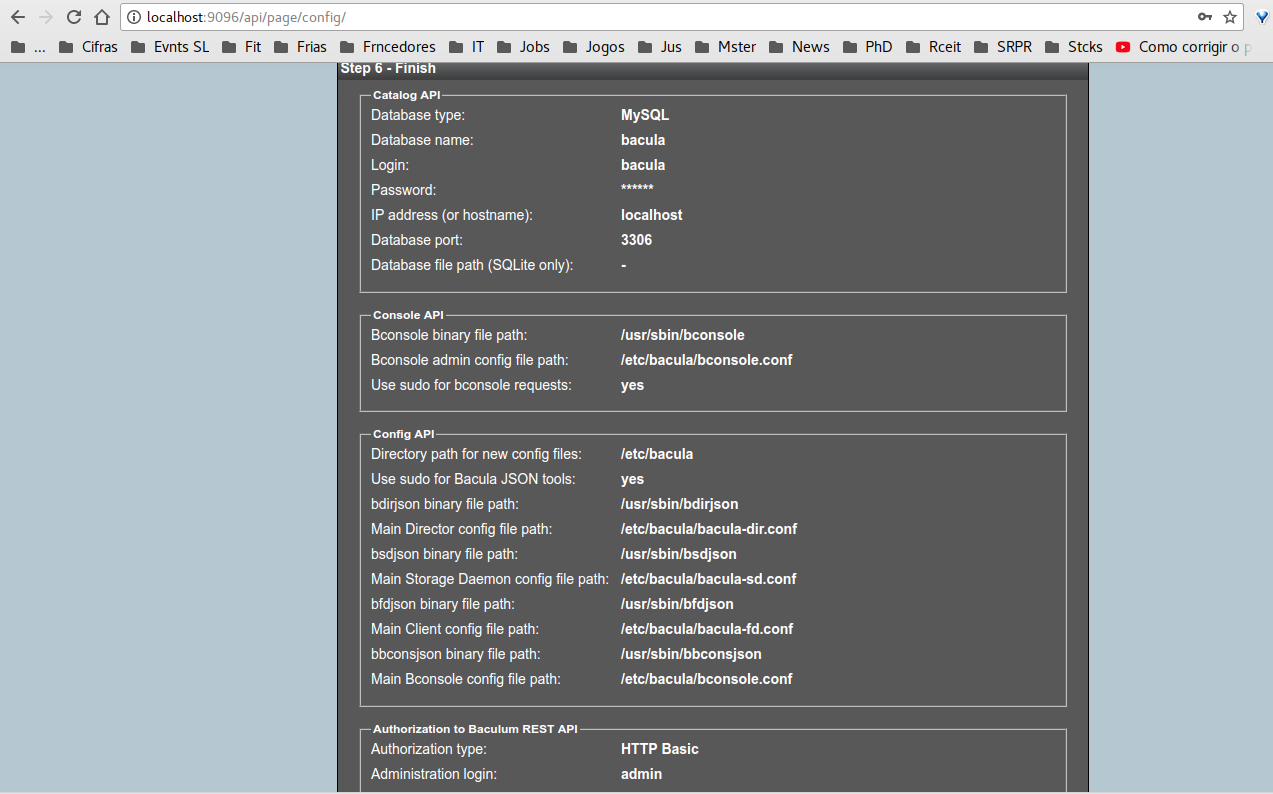
Task: Click the administration login value 'admin'
Action: (x=641, y=774)
